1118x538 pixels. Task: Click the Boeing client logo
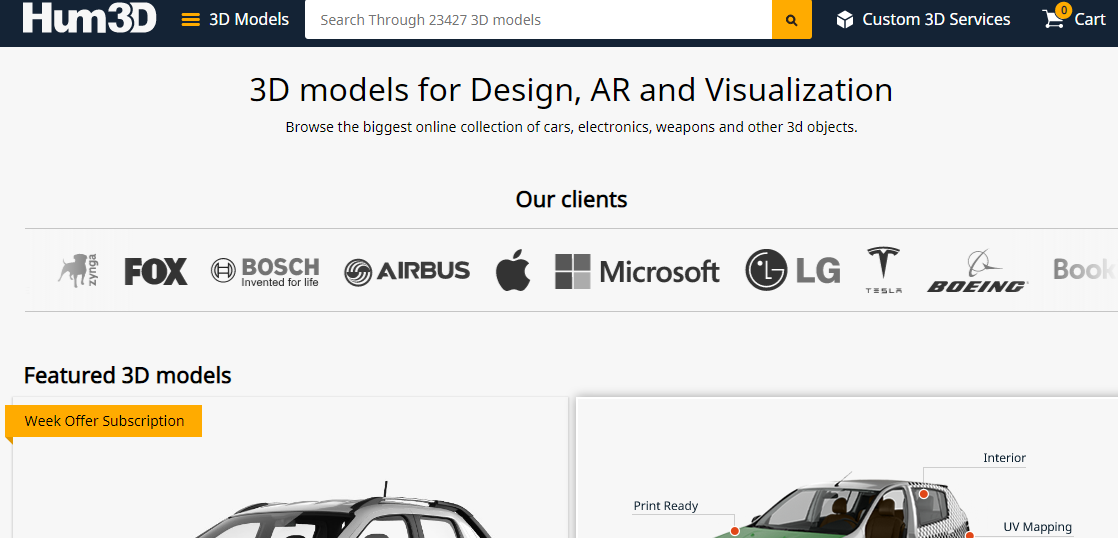pos(977,271)
